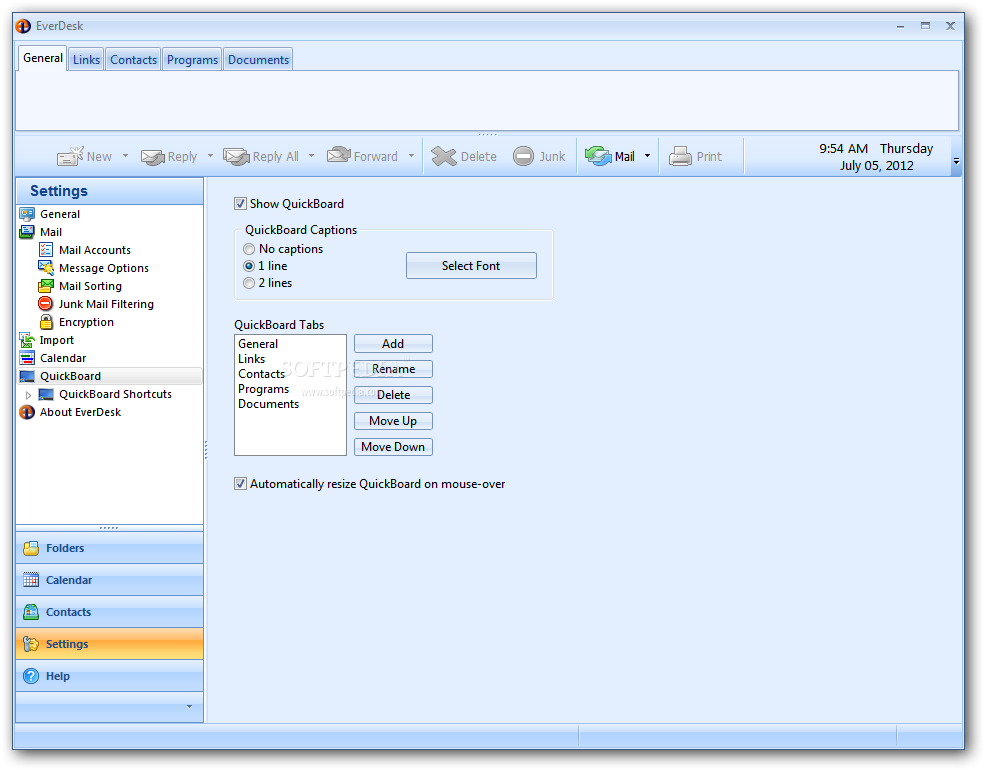This screenshot has width=985, height=770.
Task: Expand the QuickBoard Shortcuts tree node
Action: (28, 395)
